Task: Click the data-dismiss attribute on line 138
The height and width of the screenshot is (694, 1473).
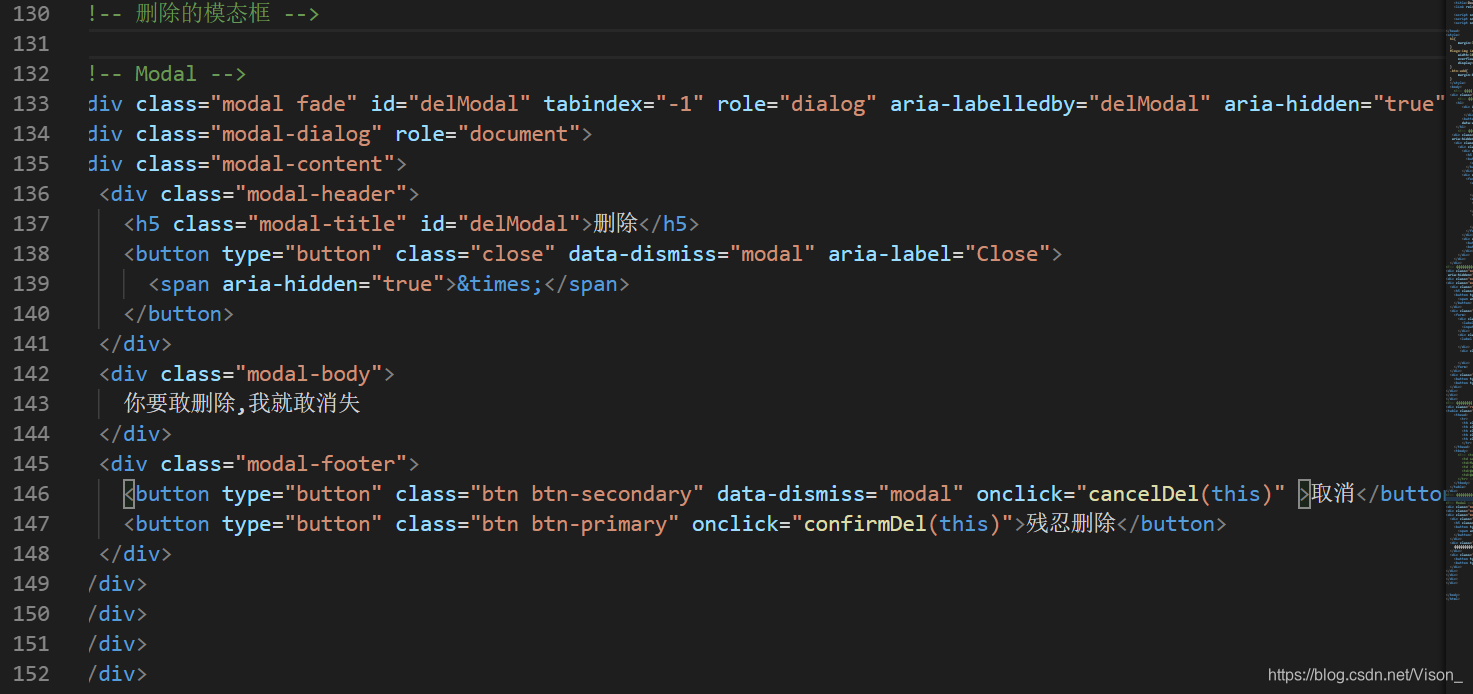Action: (643, 254)
